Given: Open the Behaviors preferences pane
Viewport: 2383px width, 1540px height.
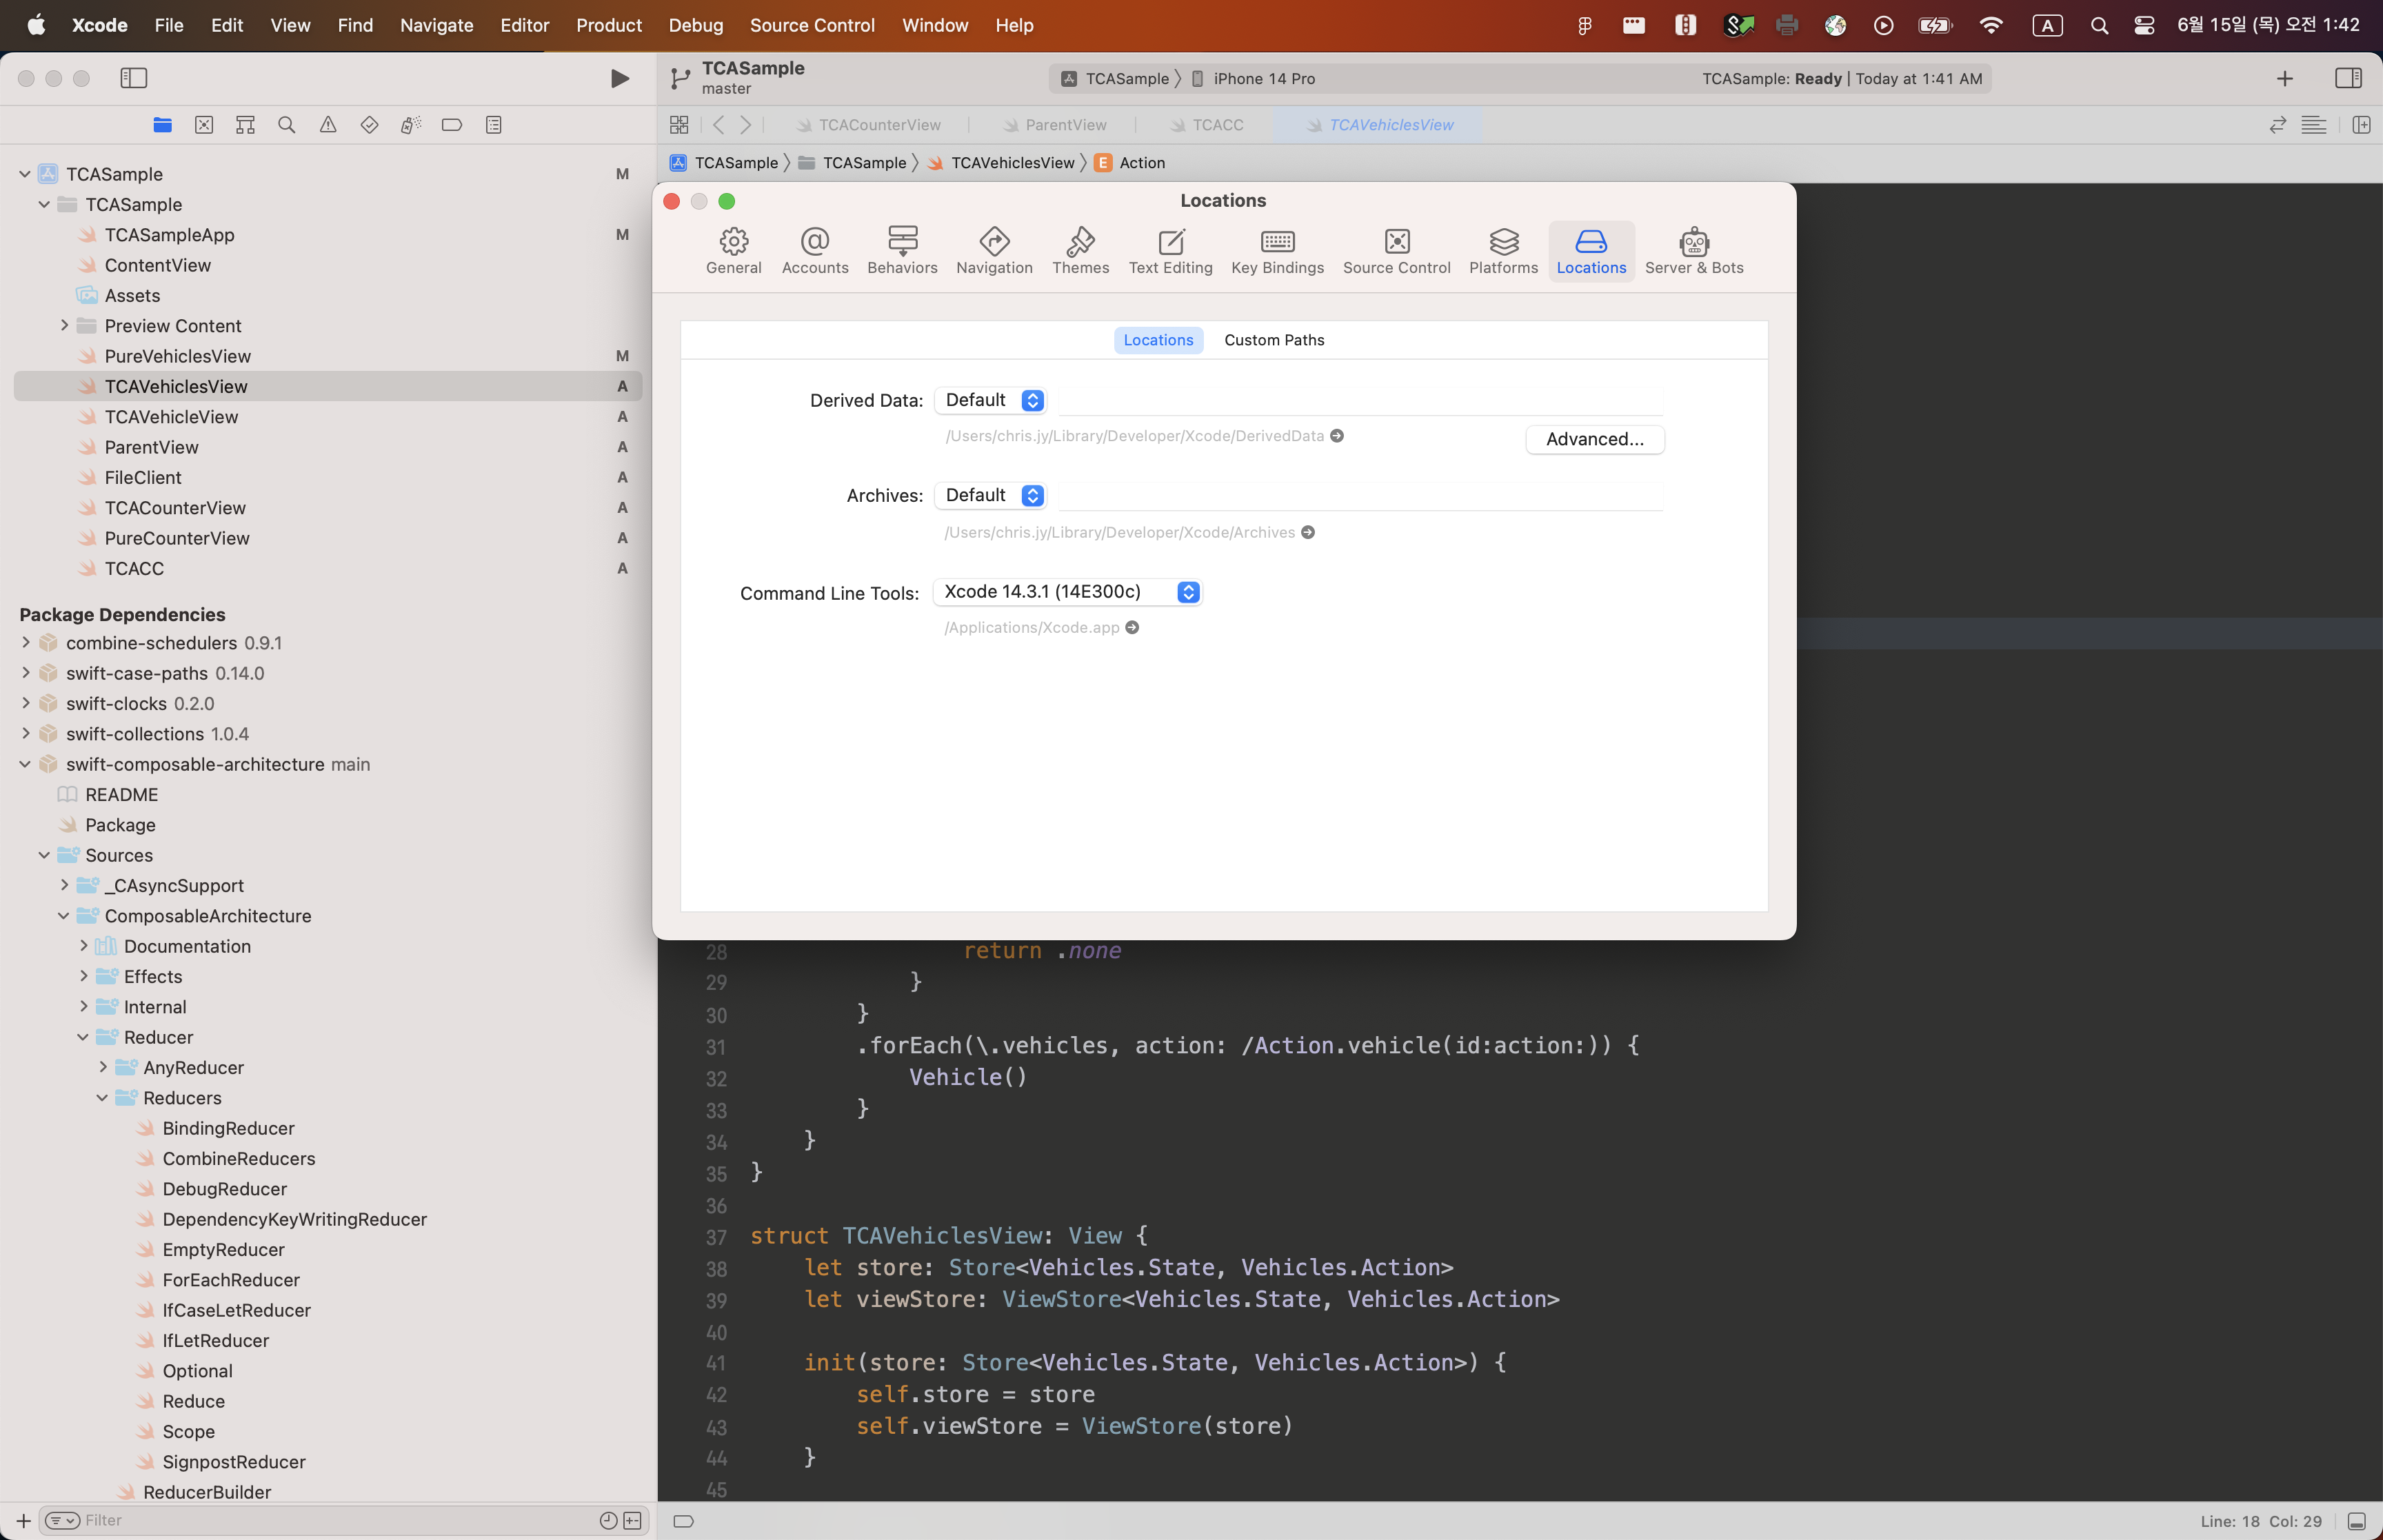Looking at the screenshot, I should (x=902, y=250).
